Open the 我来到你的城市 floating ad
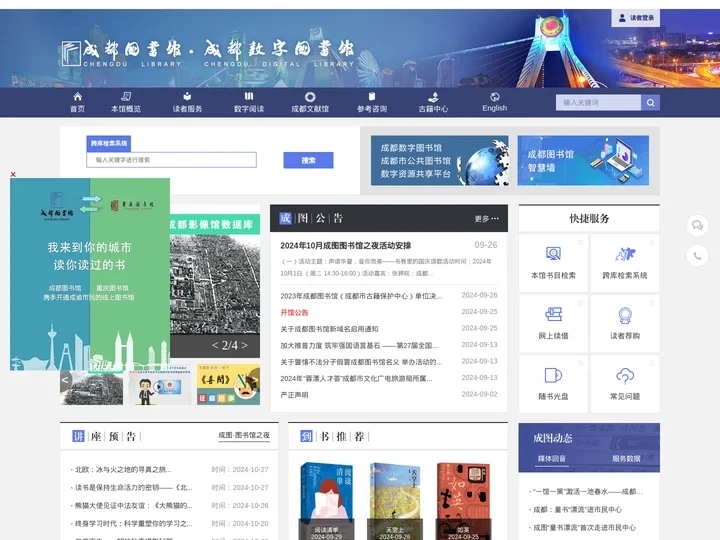 point(90,274)
